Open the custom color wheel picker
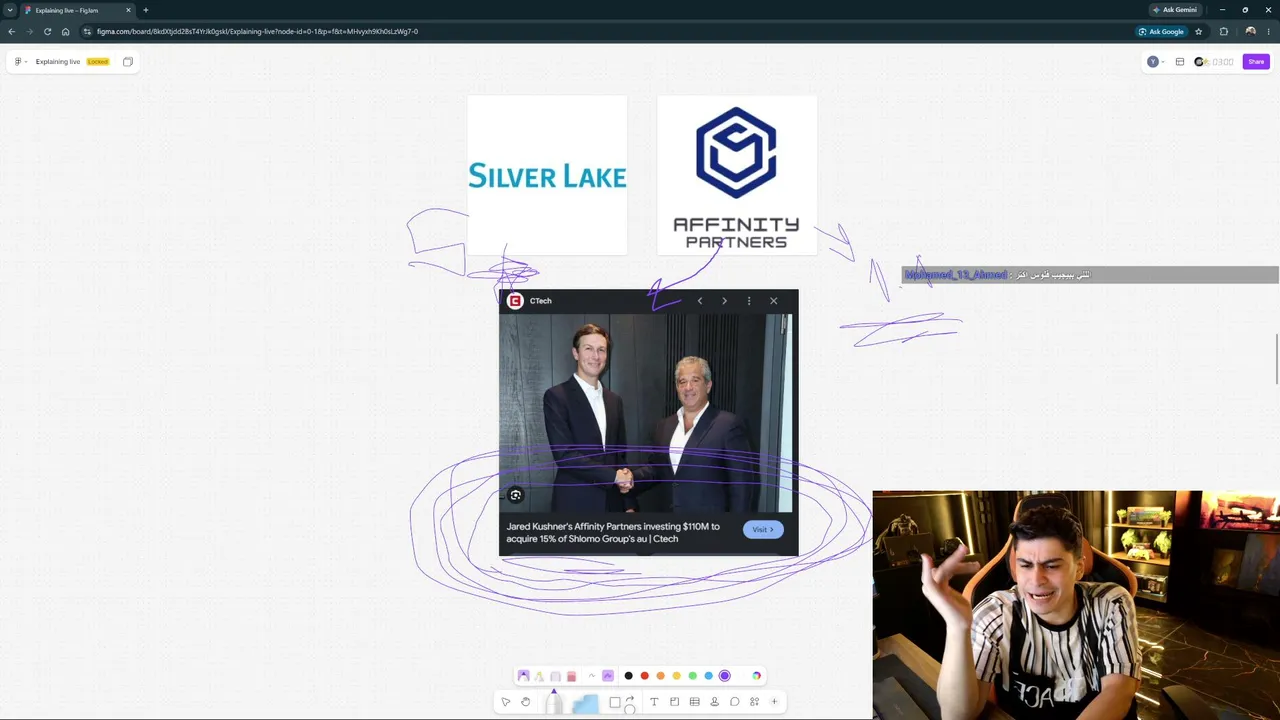1280x720 pixels. point(756,676)
